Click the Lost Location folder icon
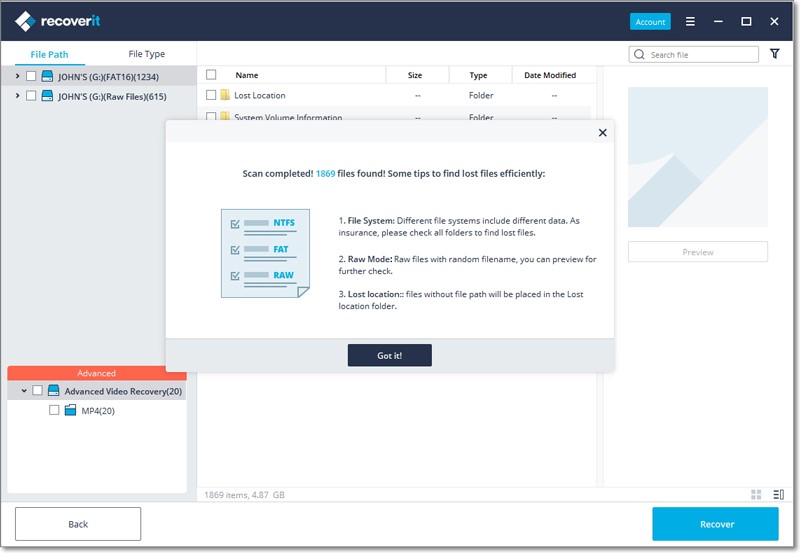The height and width of the screenshot is (553, 800). [225, 95]
